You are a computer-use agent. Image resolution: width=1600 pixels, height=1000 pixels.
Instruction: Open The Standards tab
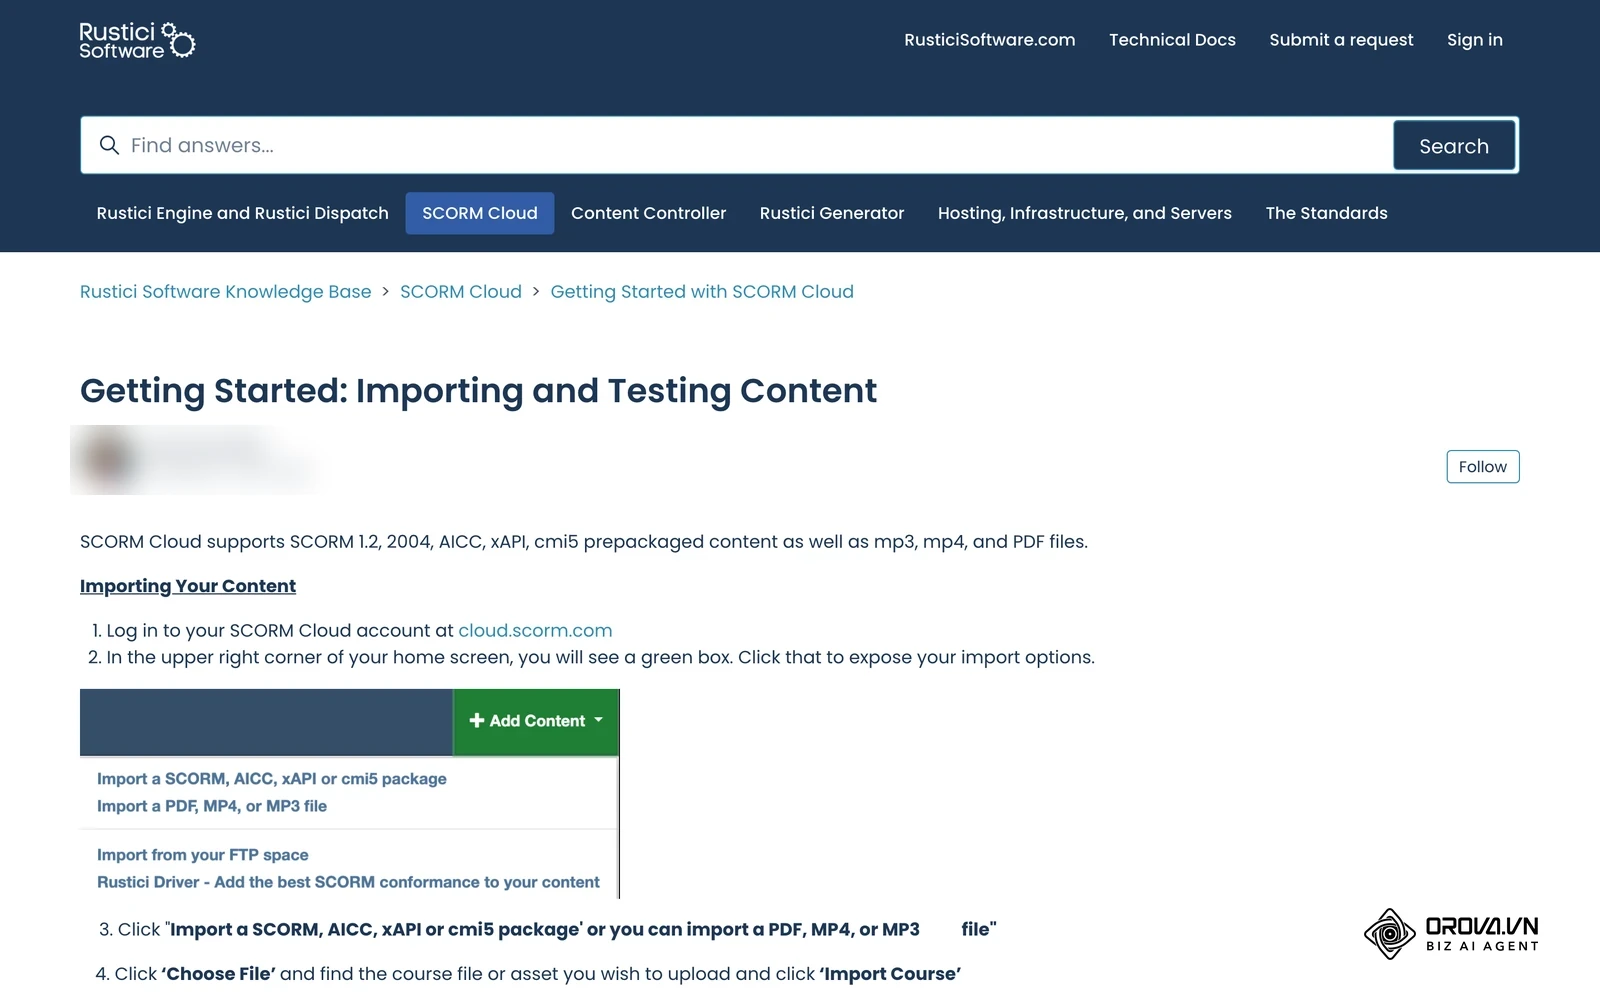click(1326, 213)
